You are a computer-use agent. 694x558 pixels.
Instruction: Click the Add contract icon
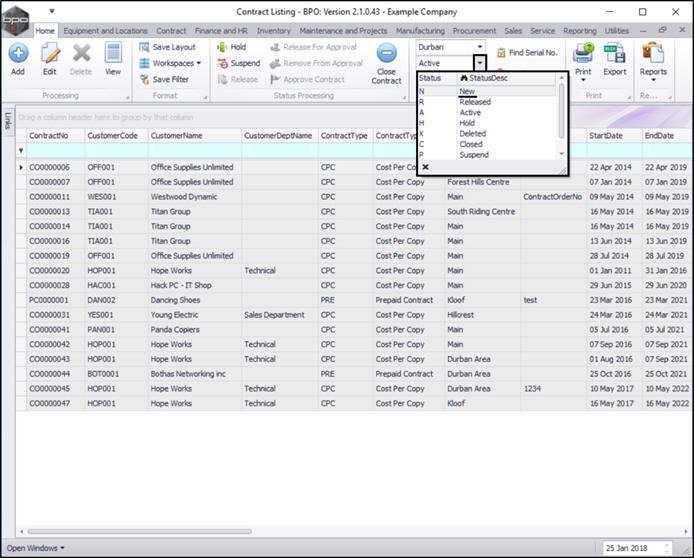[x=18, y=54]
